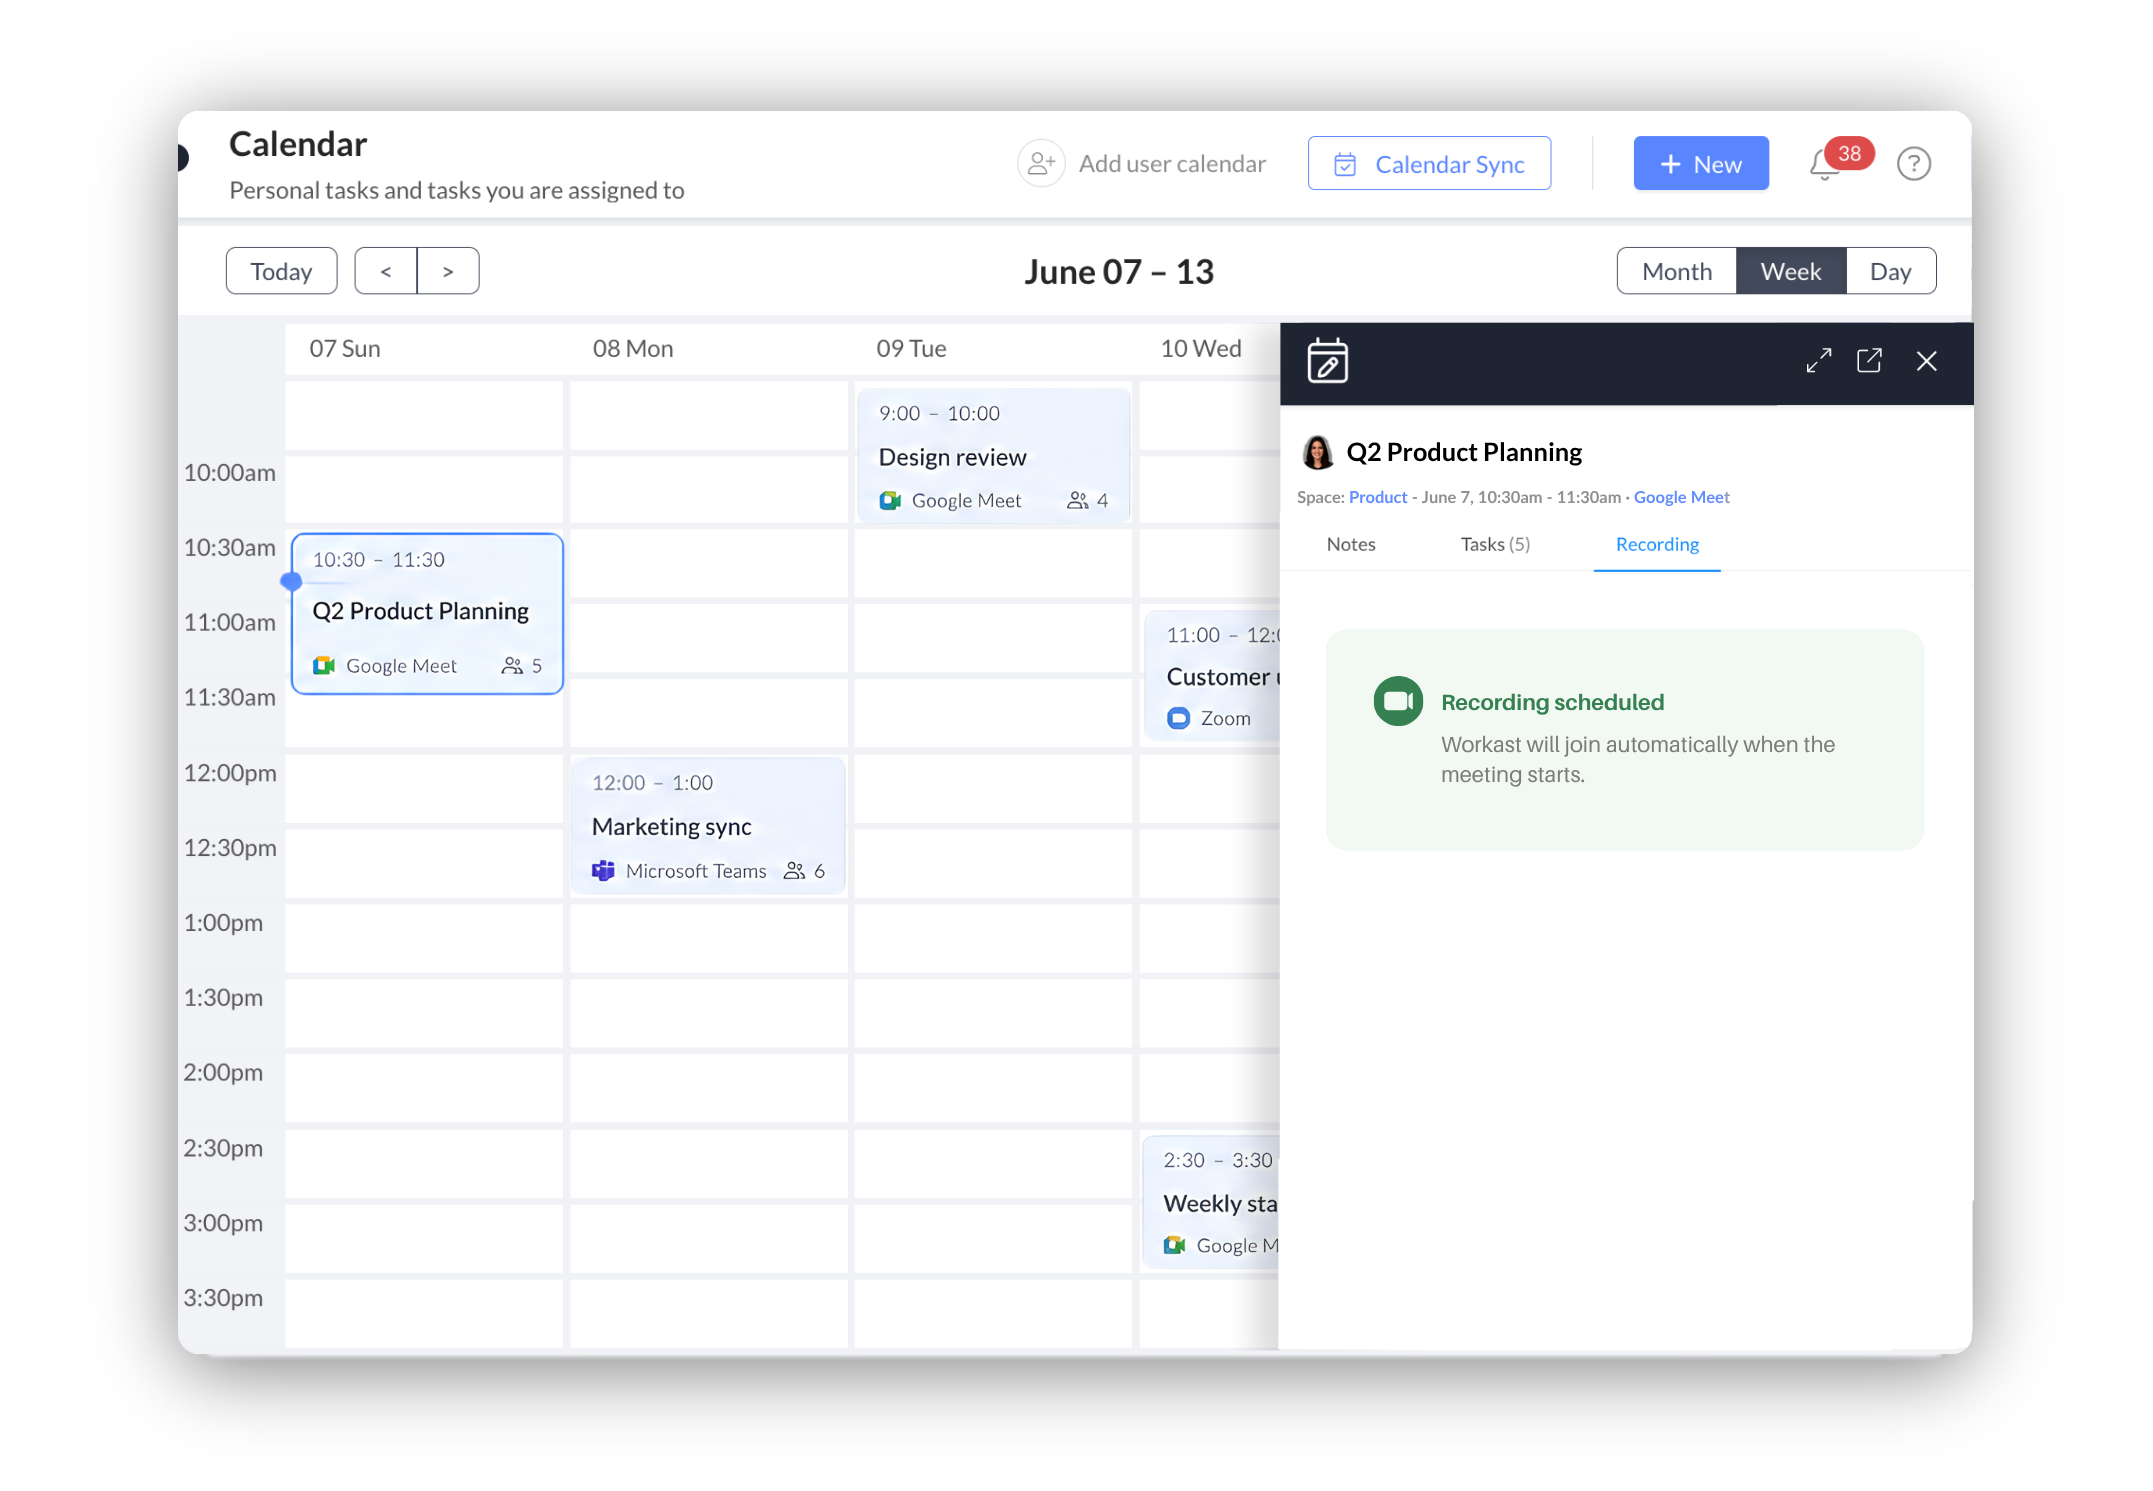Open the Product space link

coord(1377,498)
